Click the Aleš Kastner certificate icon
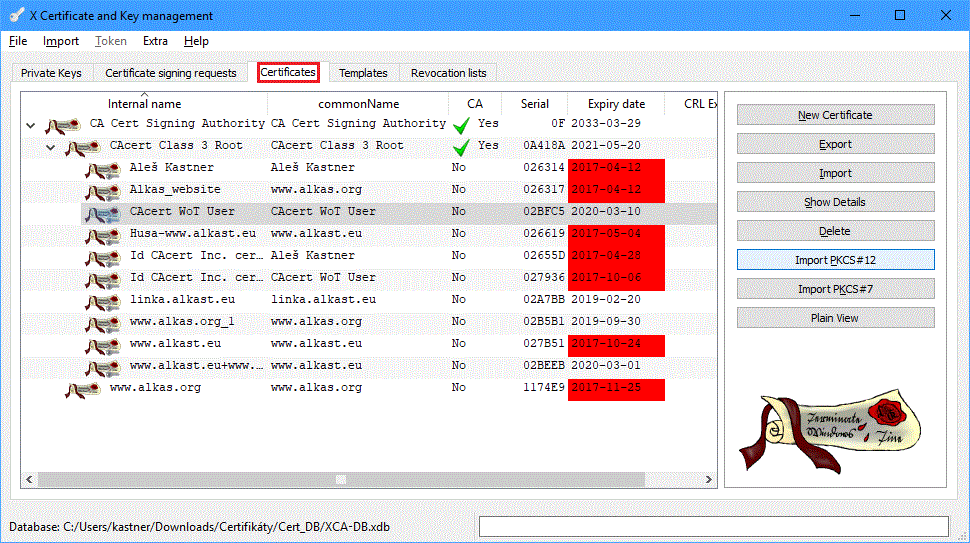This screenshot has width=970, height=543. point(102,169)
